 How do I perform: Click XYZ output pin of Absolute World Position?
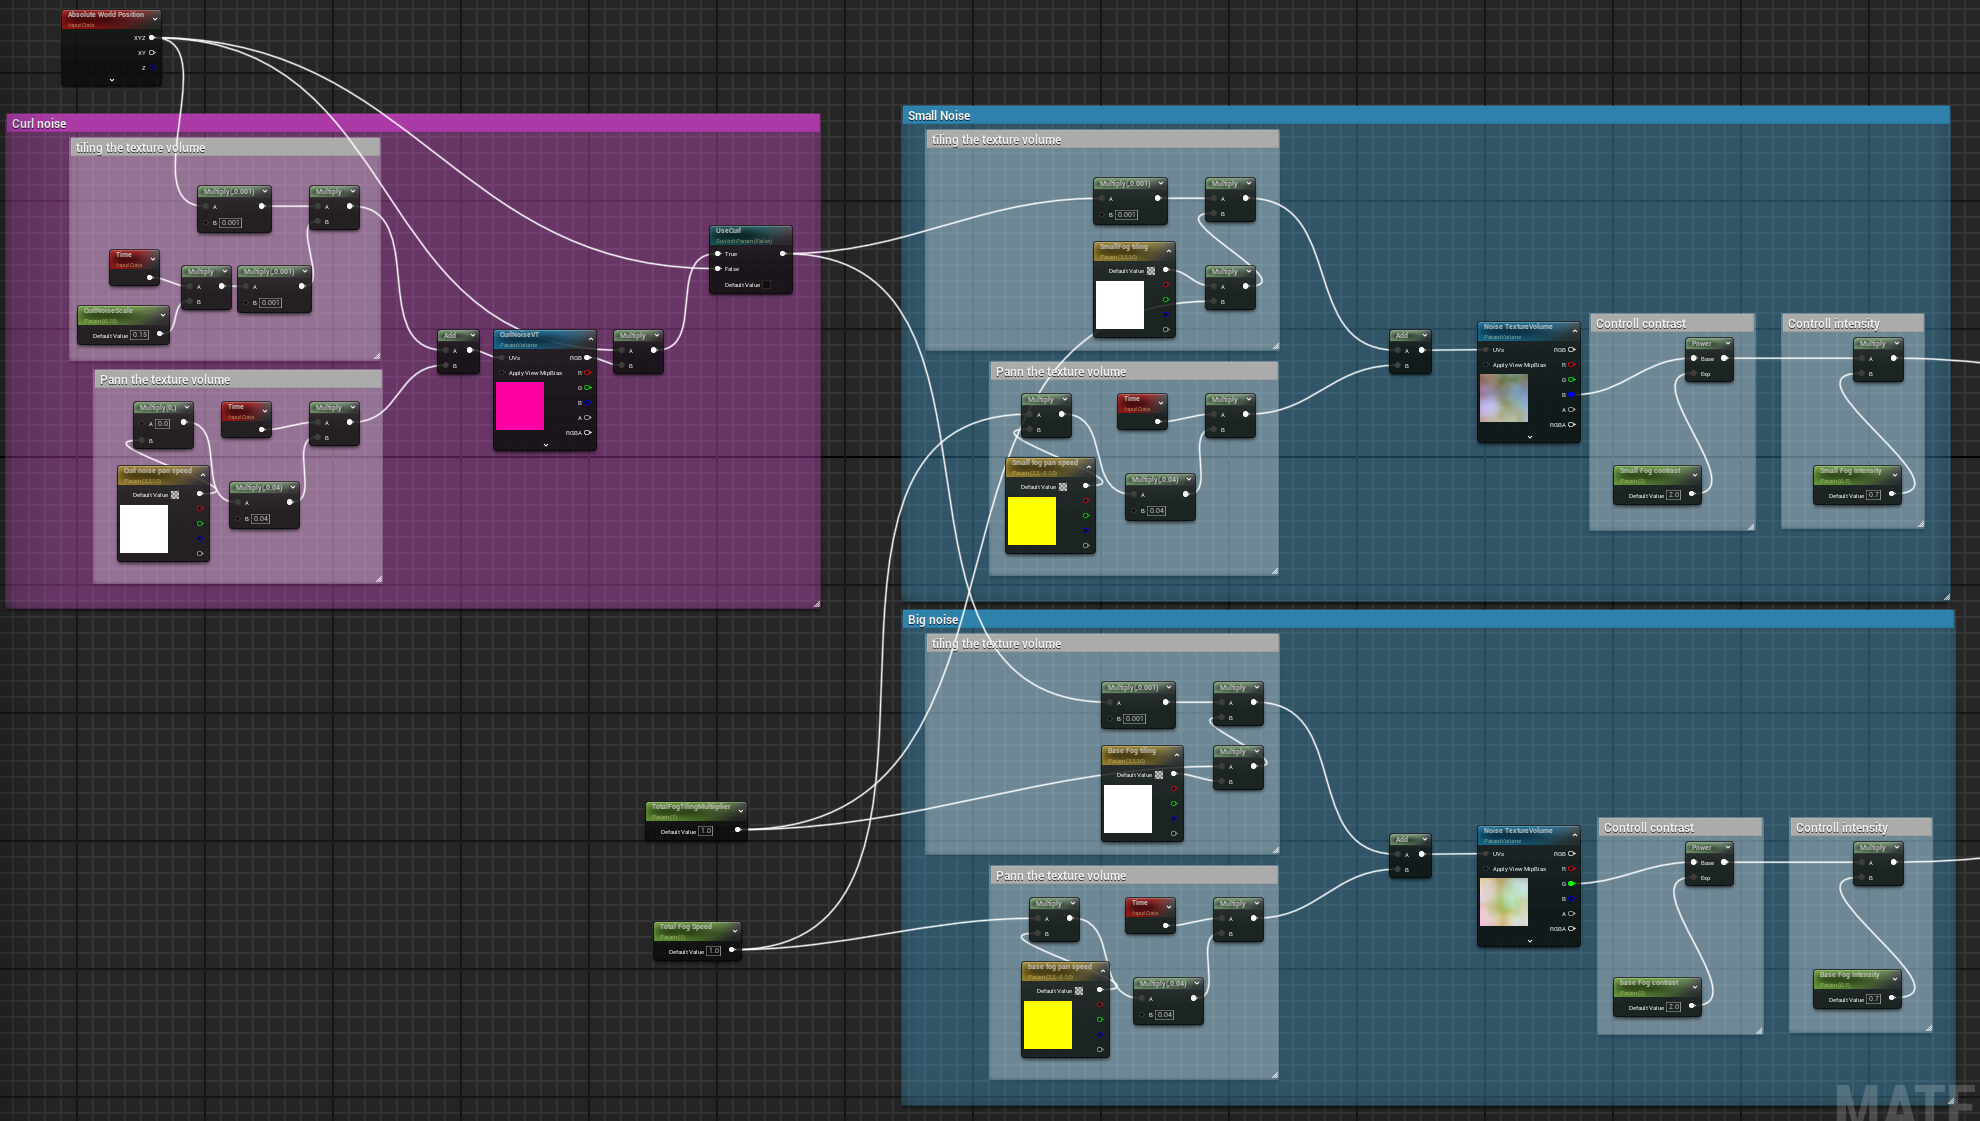point(152,38)
